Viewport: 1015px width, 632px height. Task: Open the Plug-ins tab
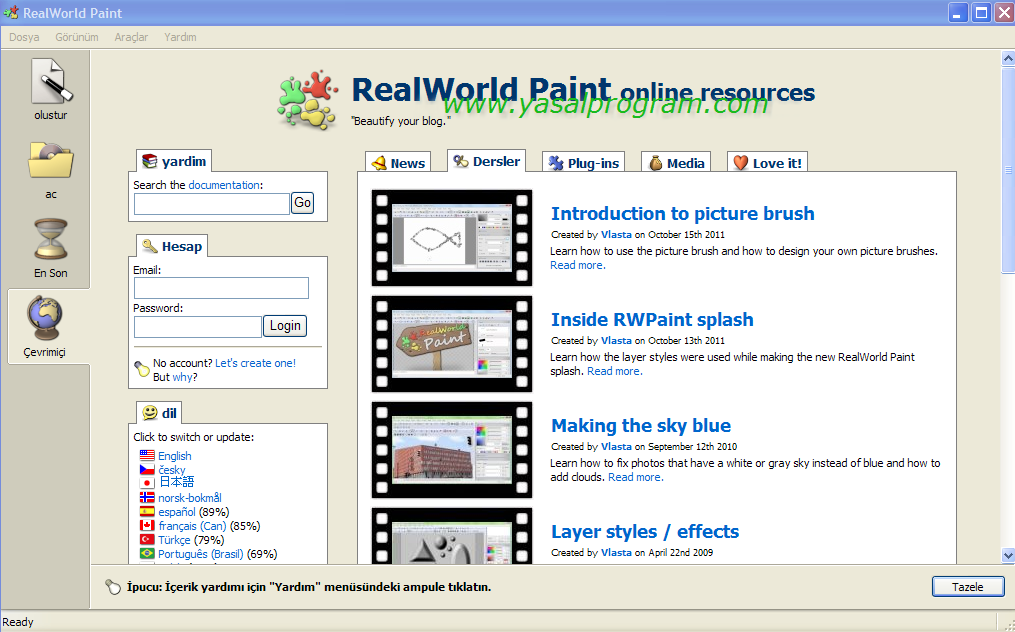(582, 163)
